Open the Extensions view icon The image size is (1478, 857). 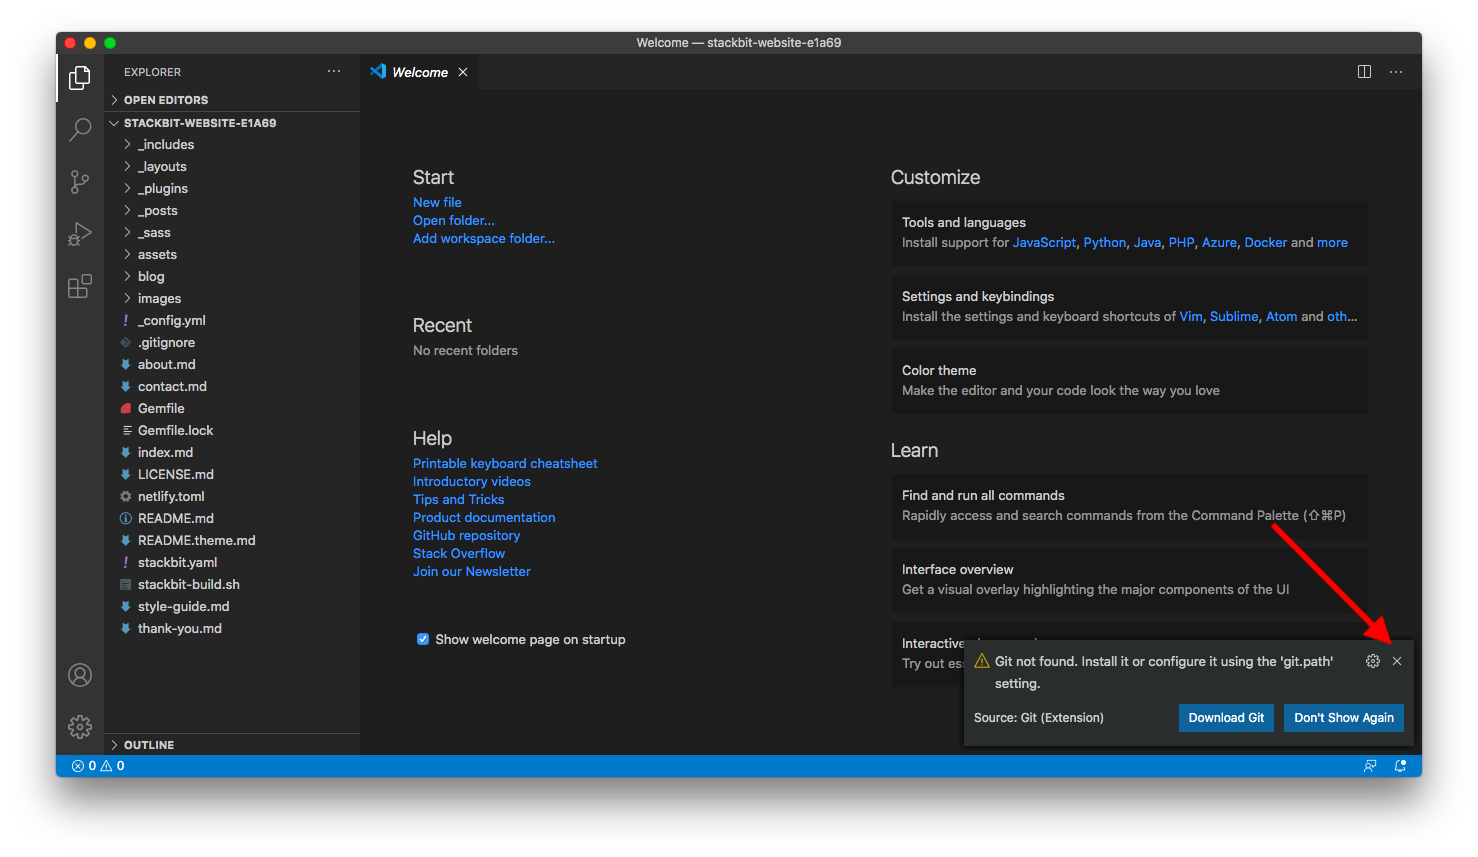point(80,286)
